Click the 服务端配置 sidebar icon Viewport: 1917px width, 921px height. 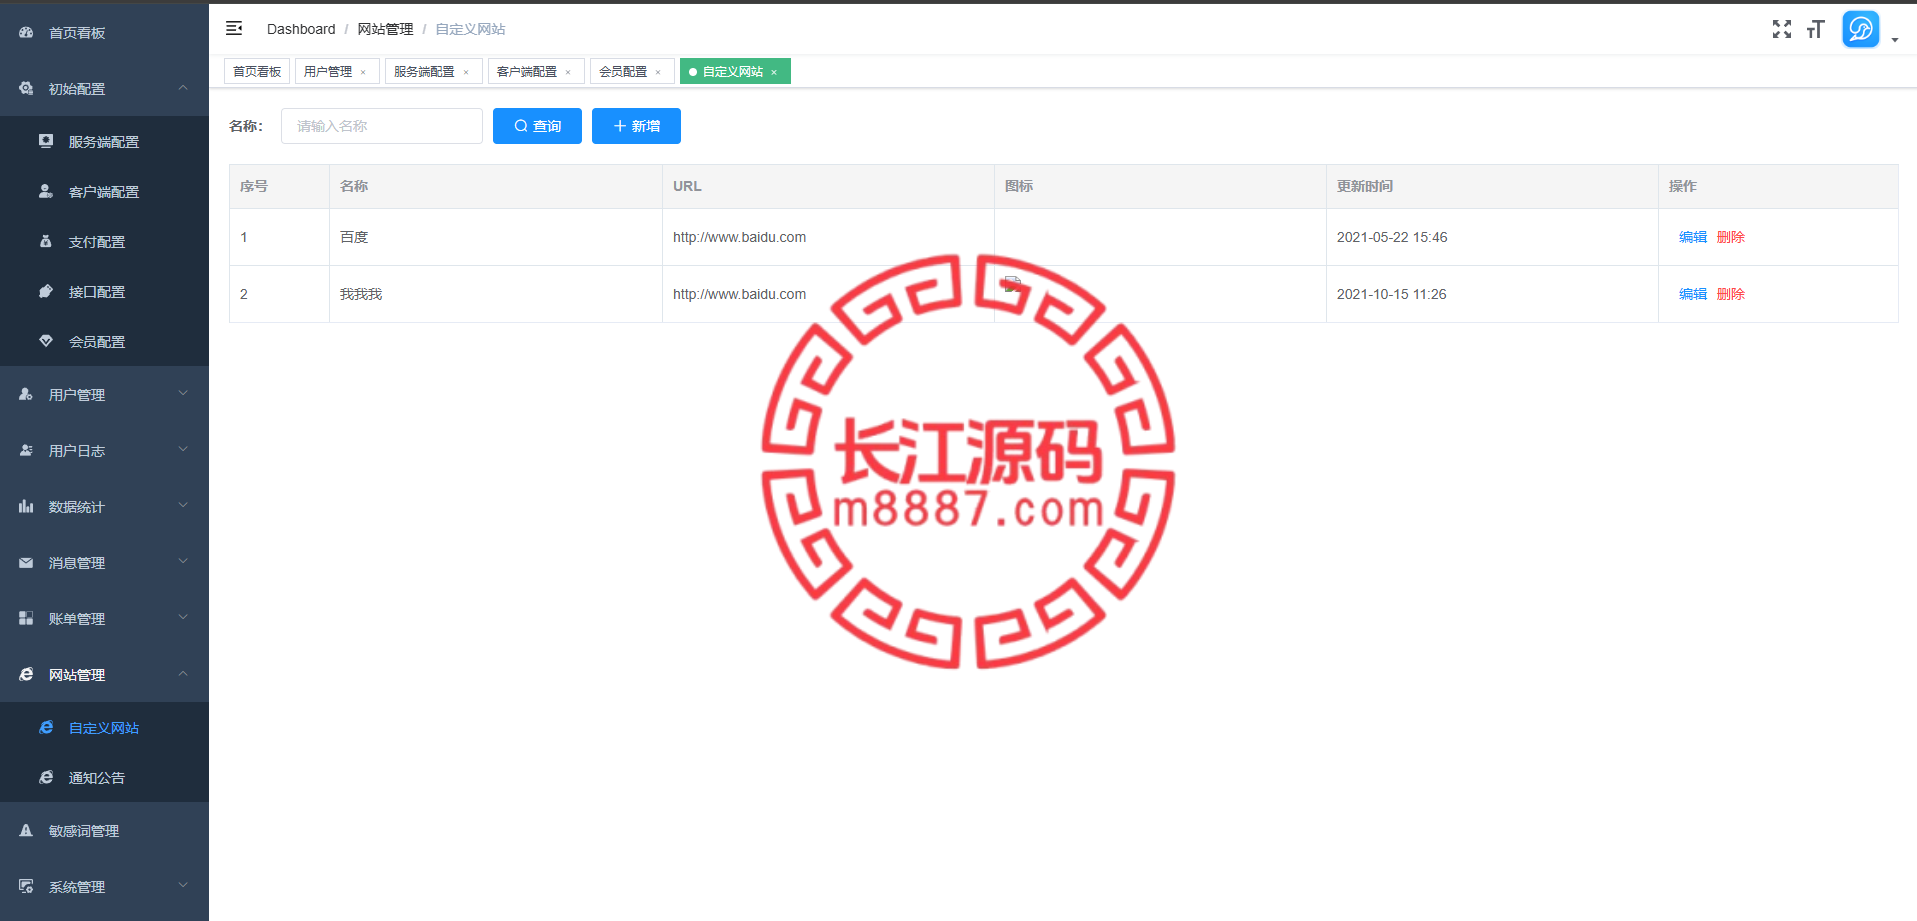pos(46,141)
